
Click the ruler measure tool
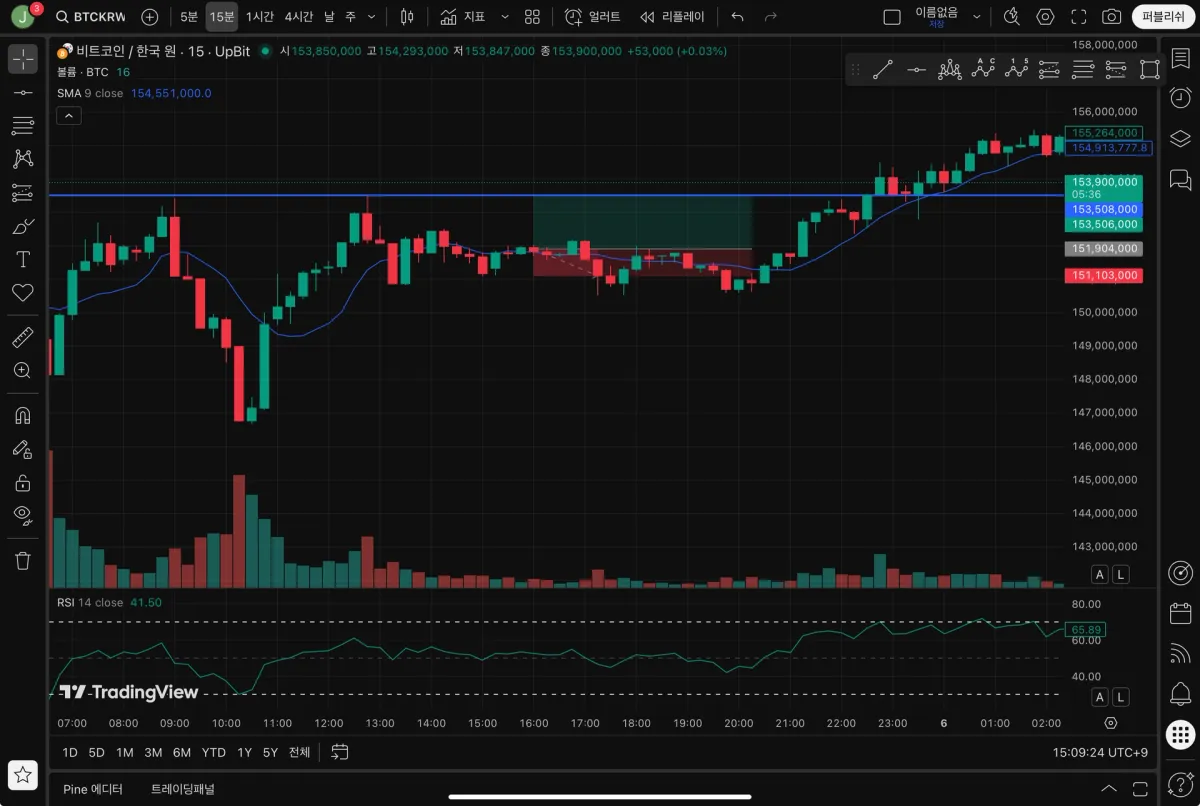22,337
